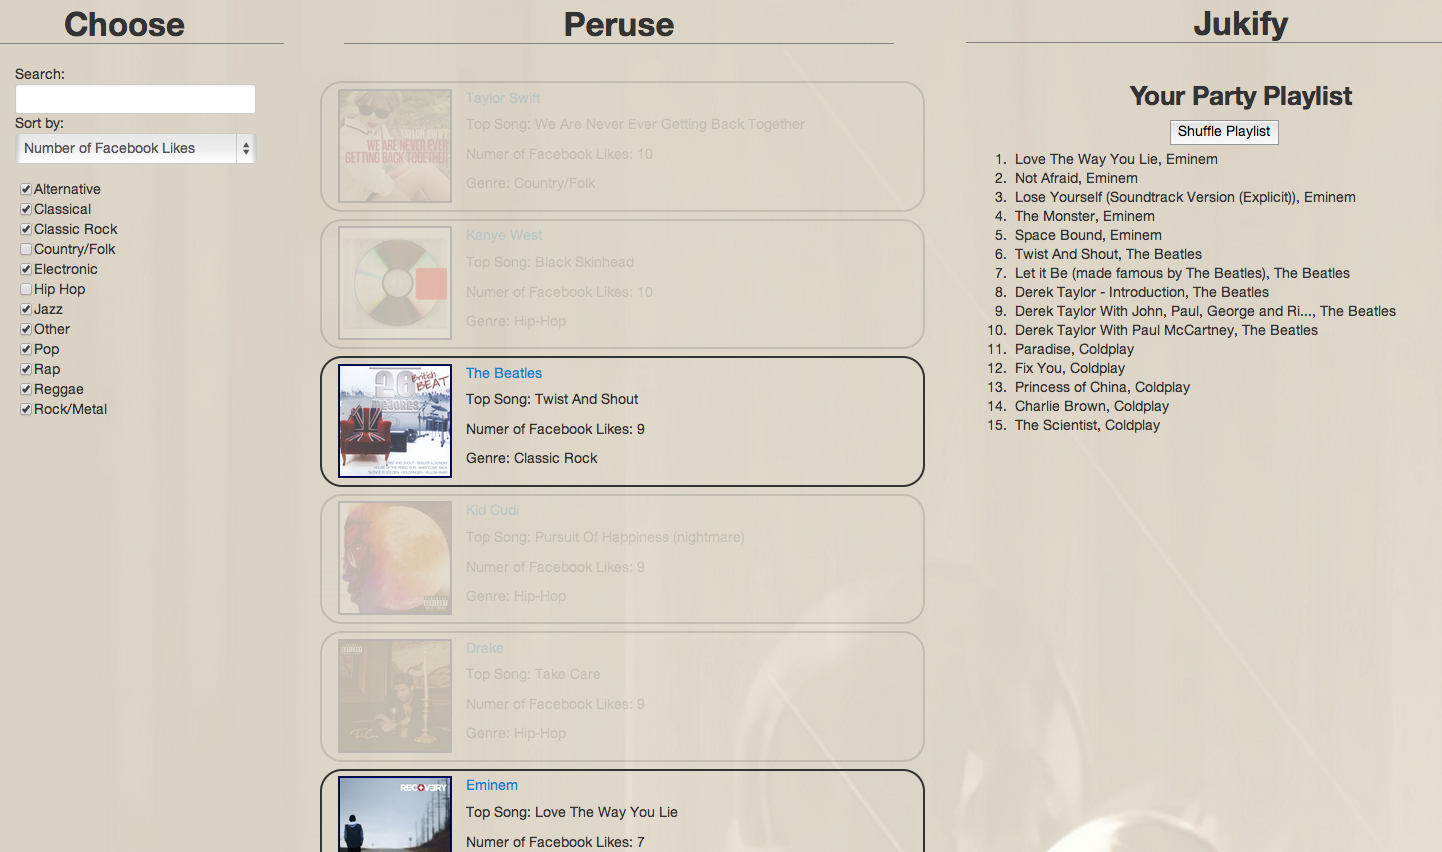
Task: Click Kid Cudi album artwork
Action: pos(395,558)
